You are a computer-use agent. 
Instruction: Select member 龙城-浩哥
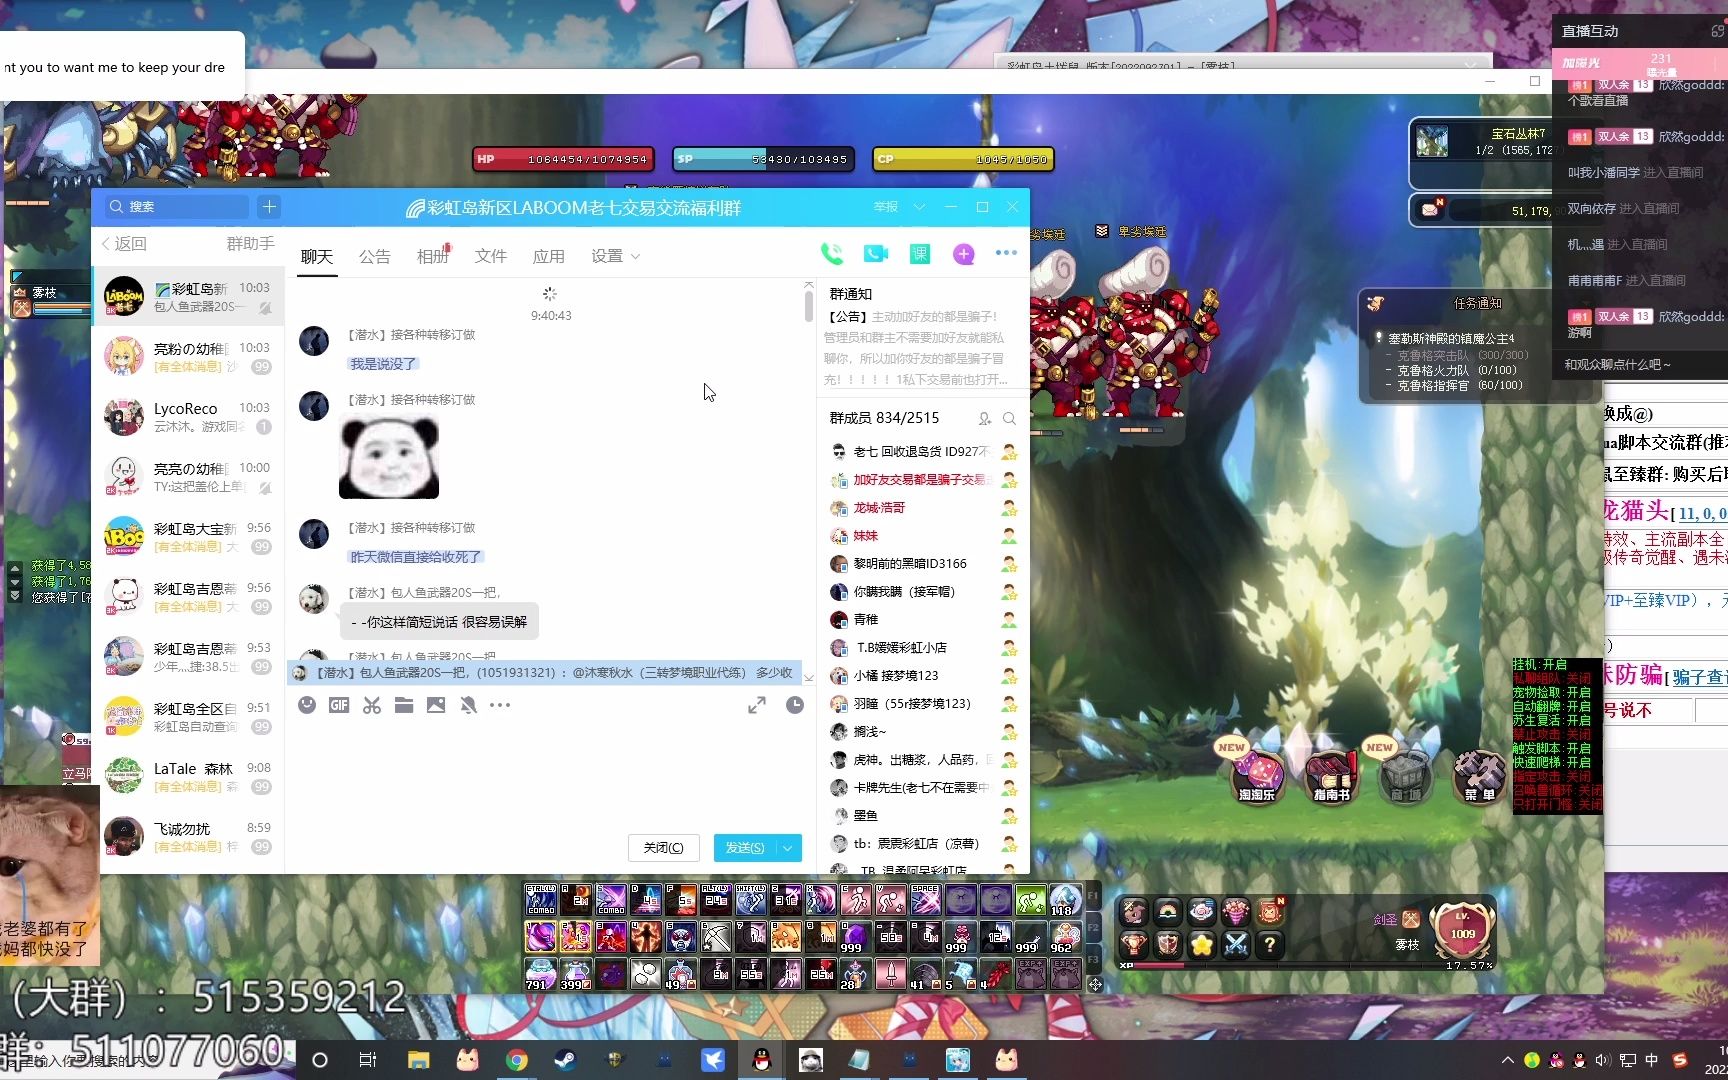tap(923, 508)
